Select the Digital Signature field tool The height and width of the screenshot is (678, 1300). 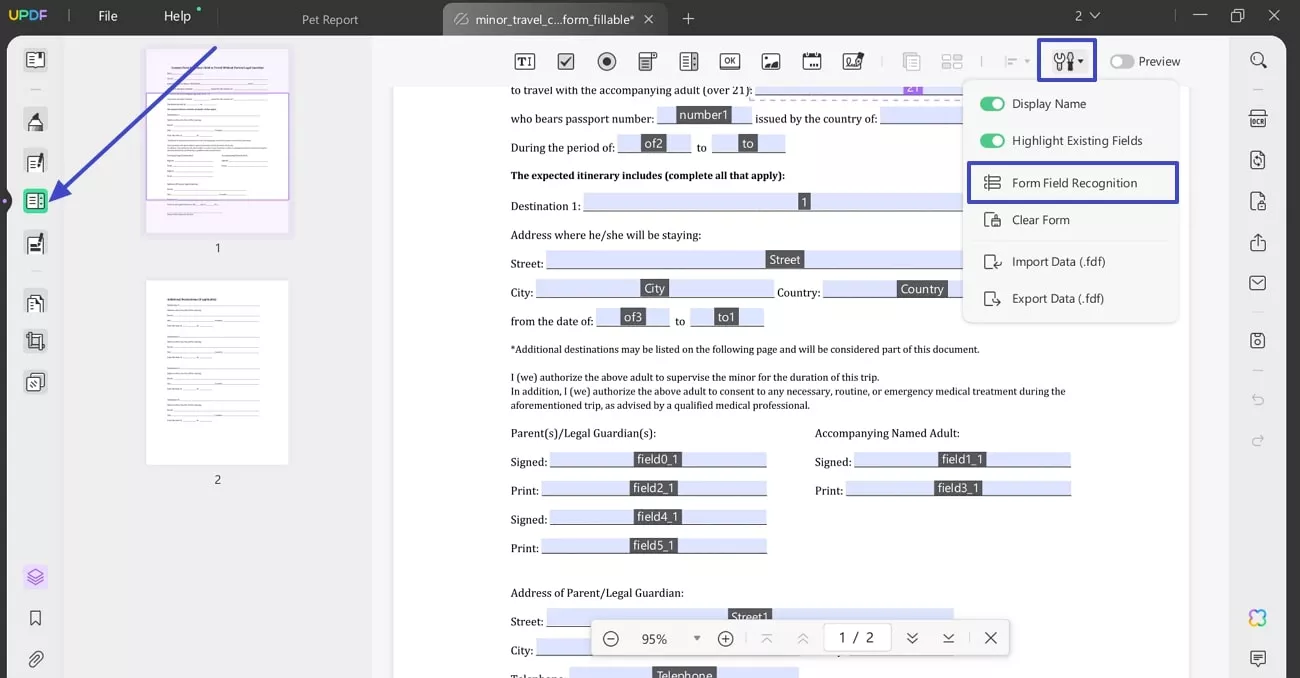click(852, 61)
